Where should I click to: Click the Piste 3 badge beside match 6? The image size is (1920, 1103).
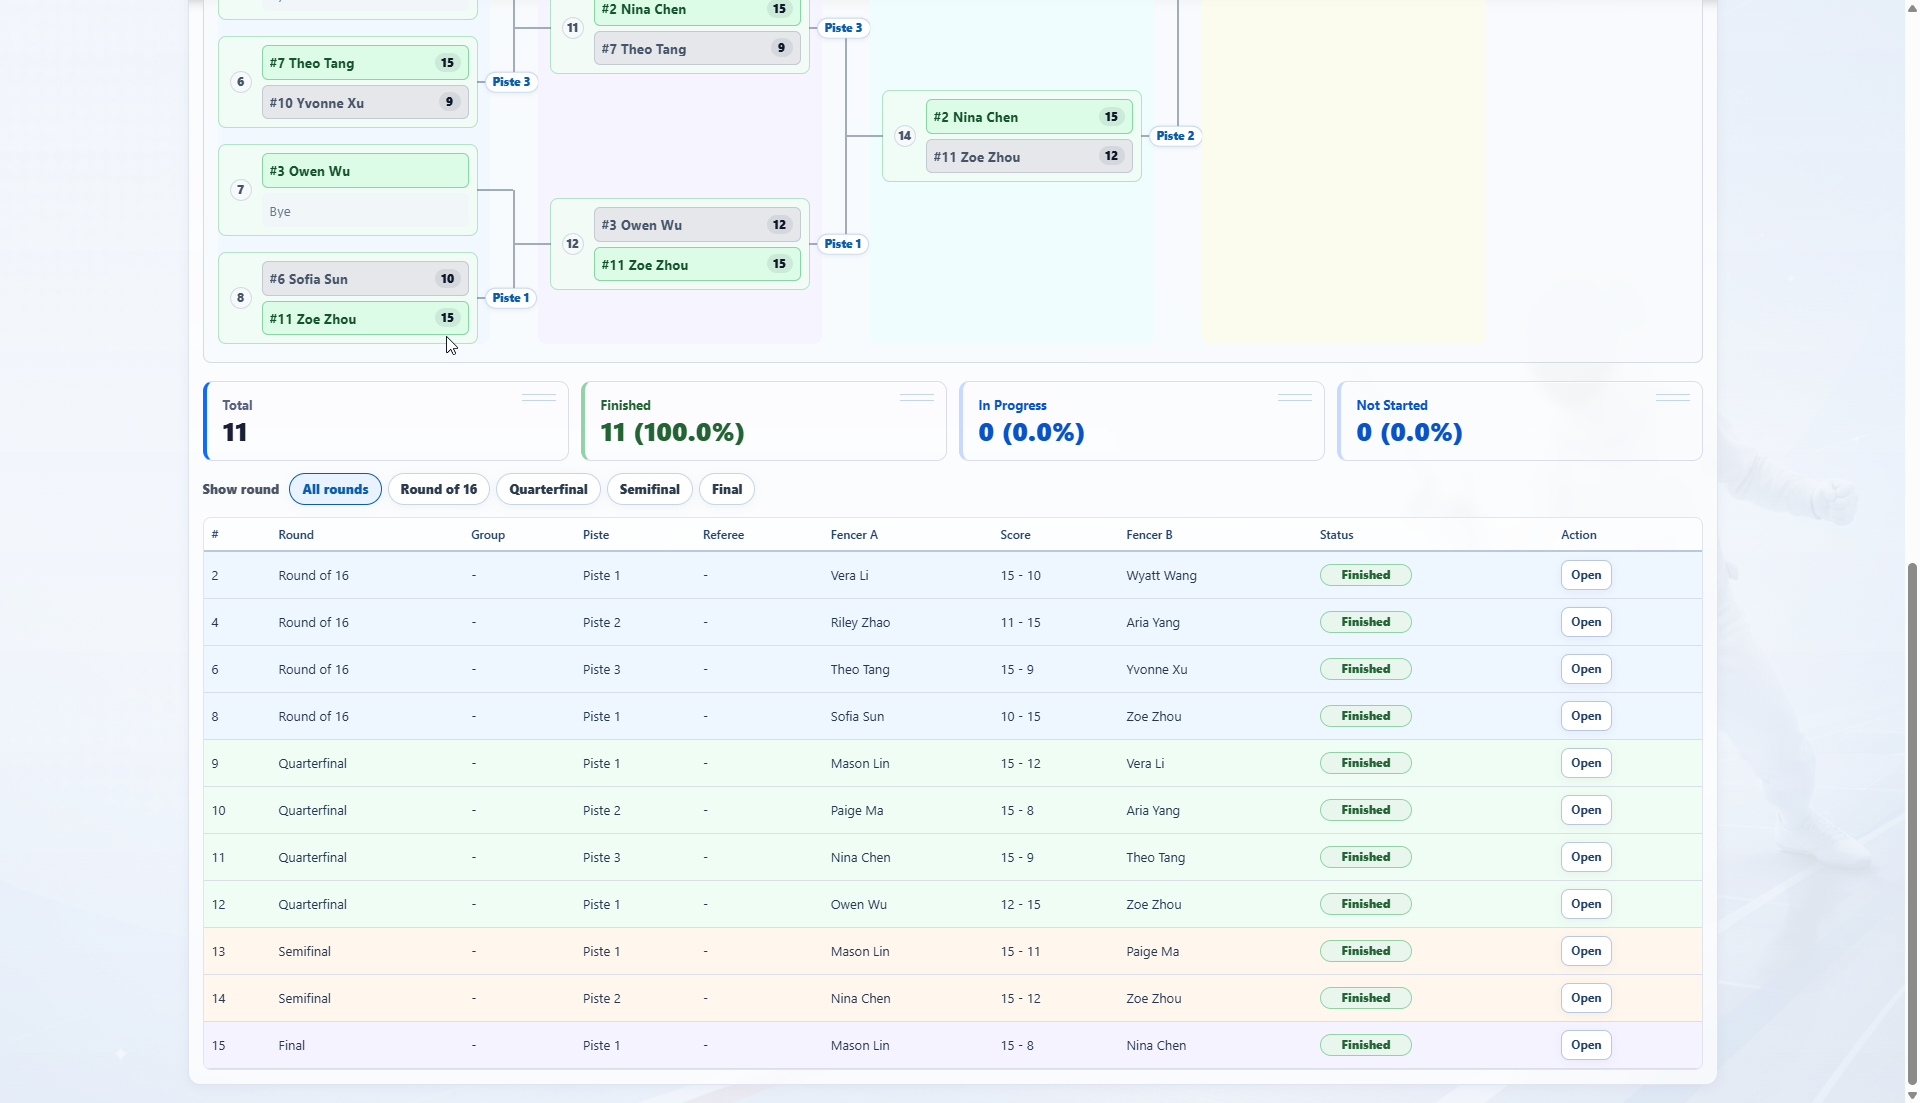[511, 82]
